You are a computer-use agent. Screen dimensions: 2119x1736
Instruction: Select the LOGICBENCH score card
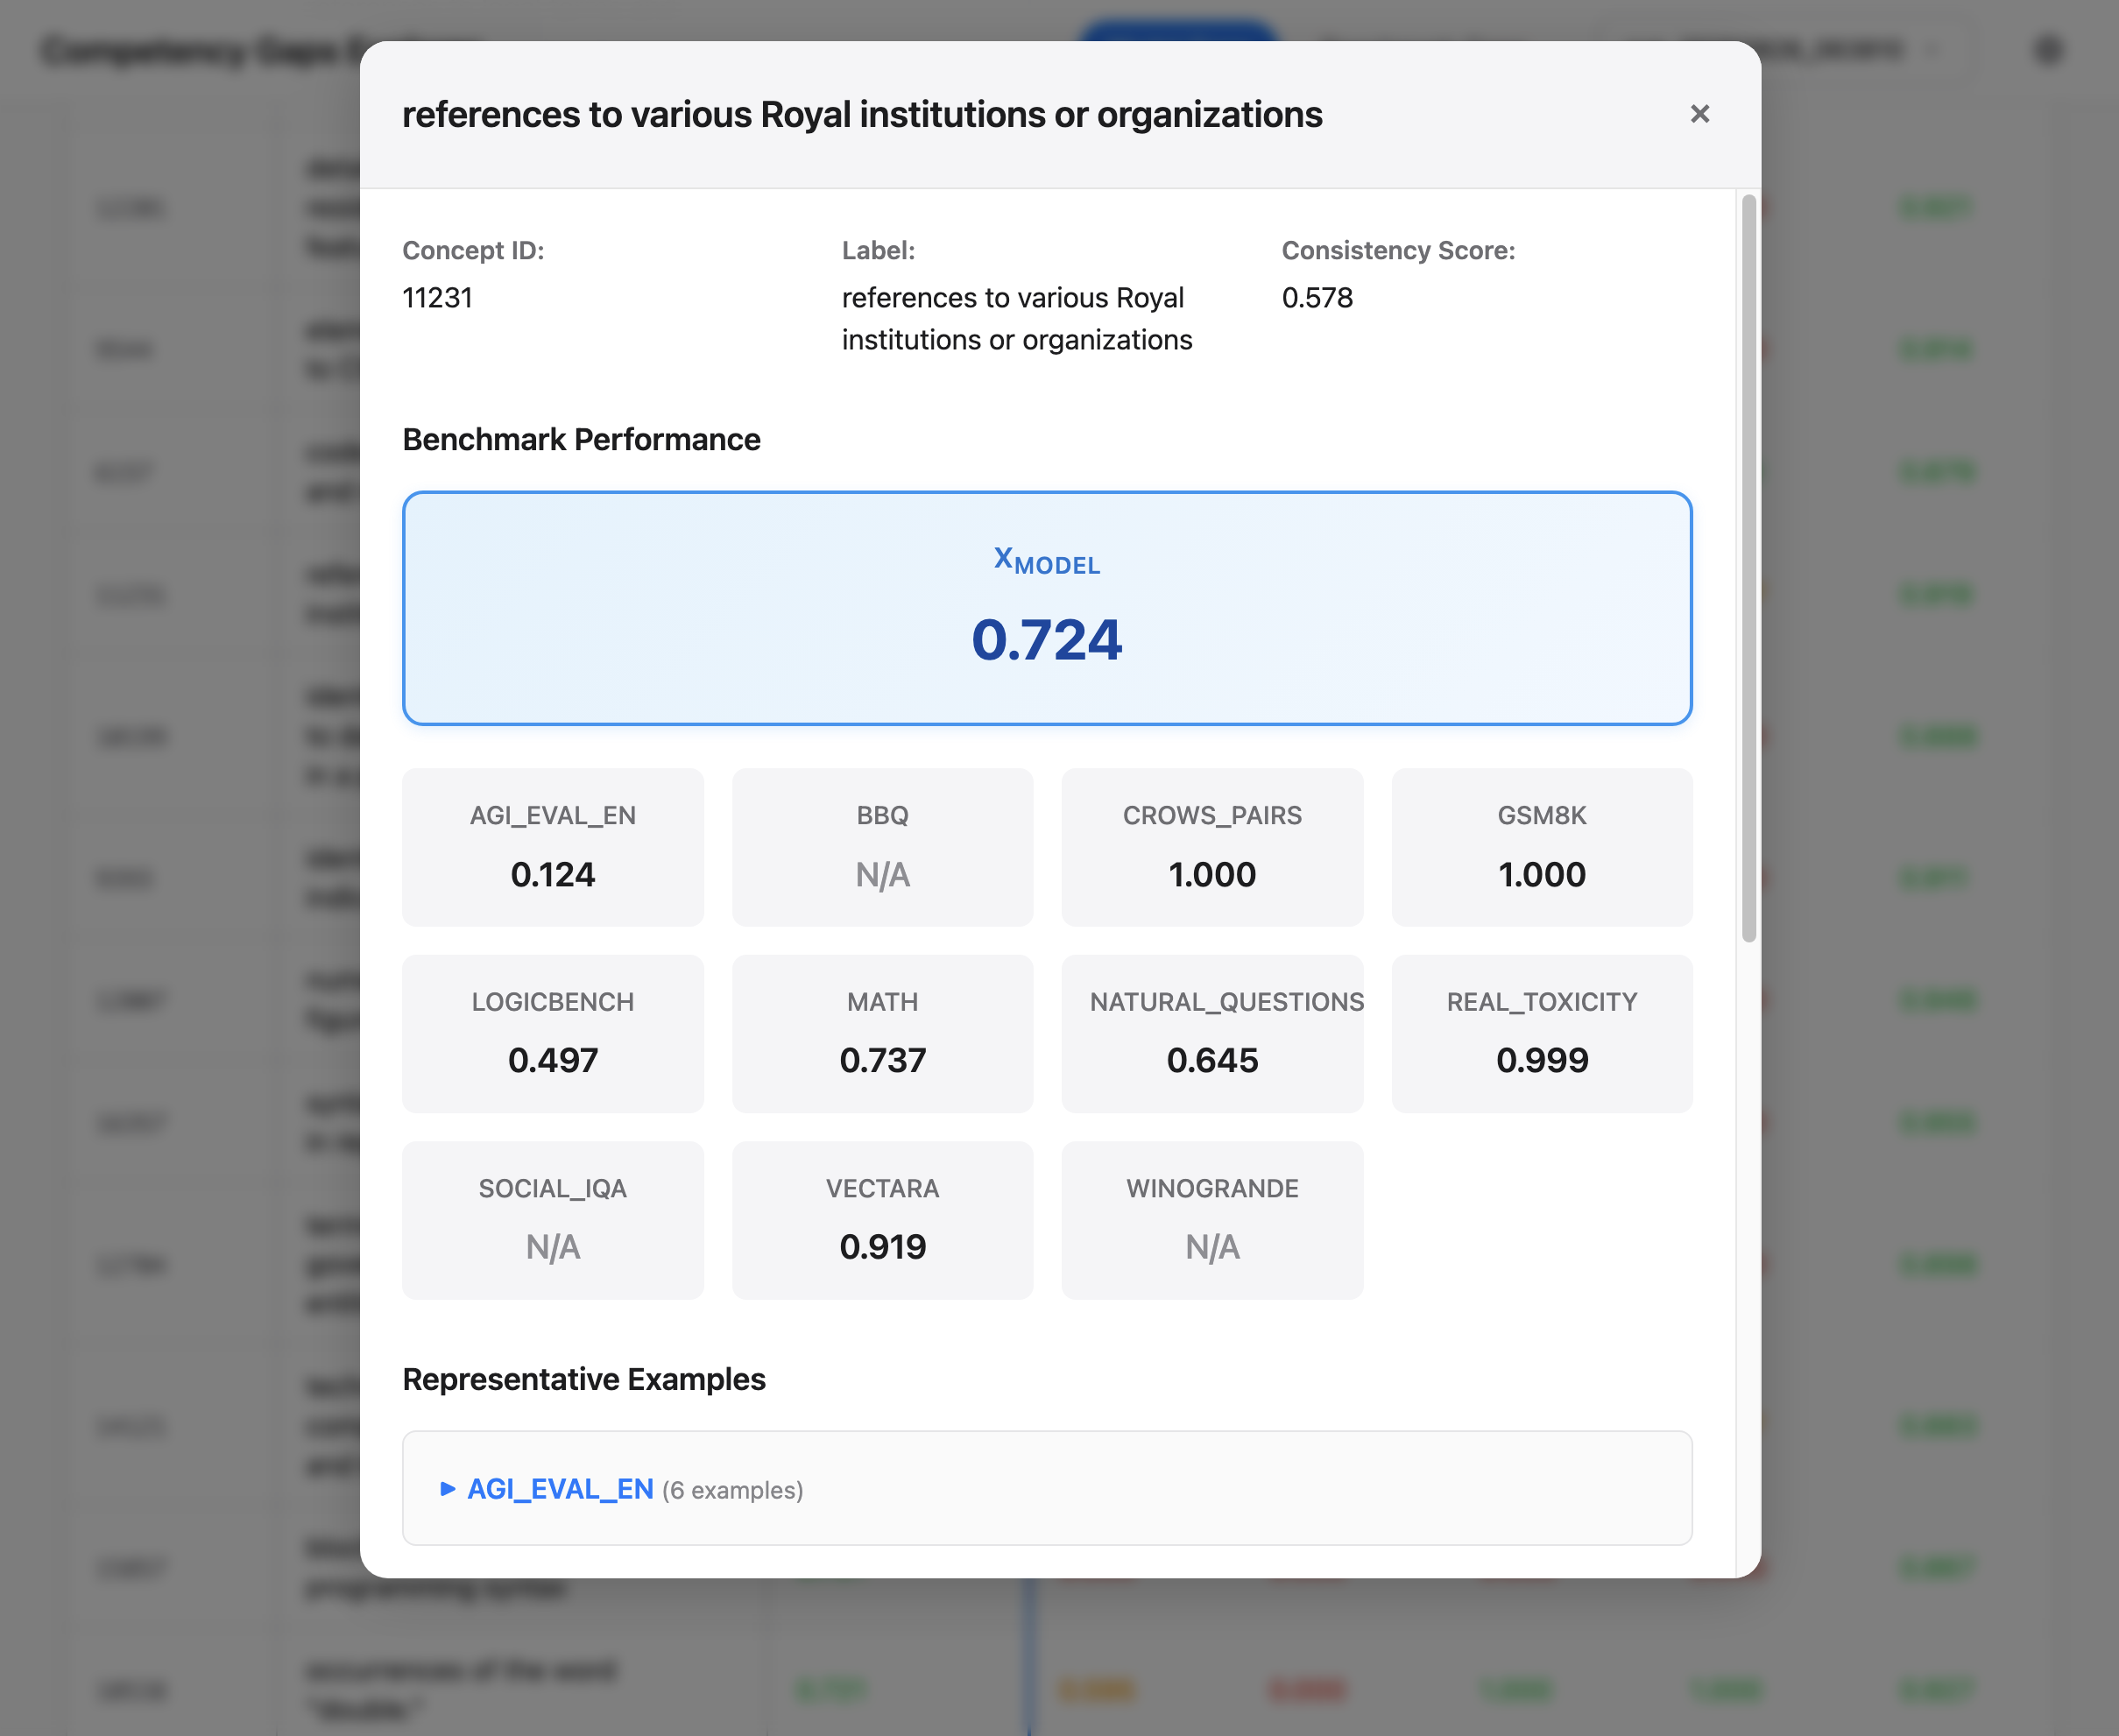coord(552,1034)
